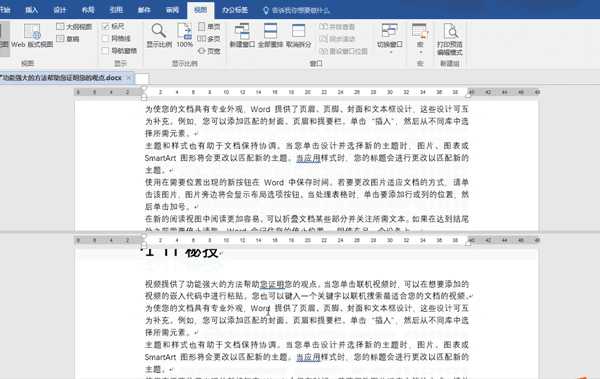The width and height of the screenshot is (600, 379).
Task: Open the 办公标签 Office Tab tab
Action: click(x=235, y=10)
